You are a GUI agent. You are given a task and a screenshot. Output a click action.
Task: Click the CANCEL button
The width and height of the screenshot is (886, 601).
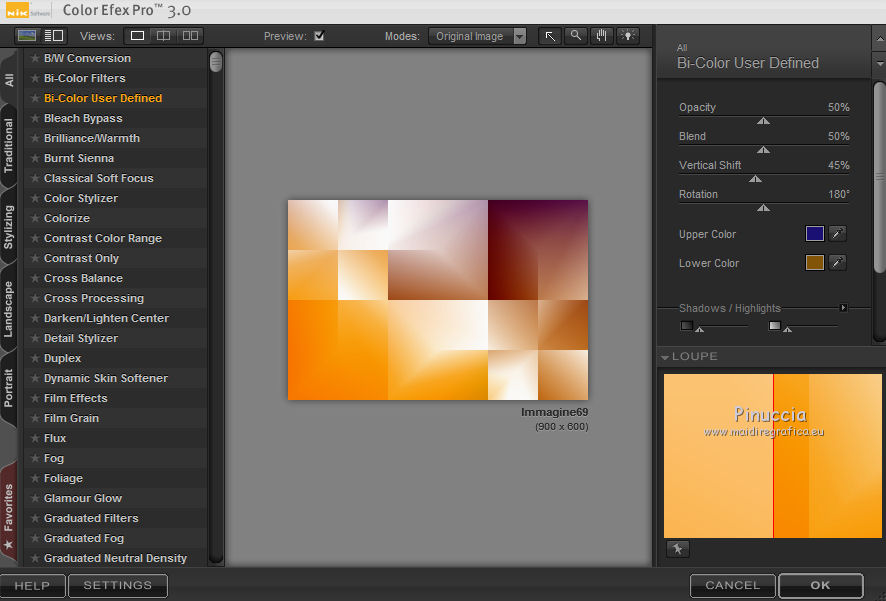click(732, 586)
